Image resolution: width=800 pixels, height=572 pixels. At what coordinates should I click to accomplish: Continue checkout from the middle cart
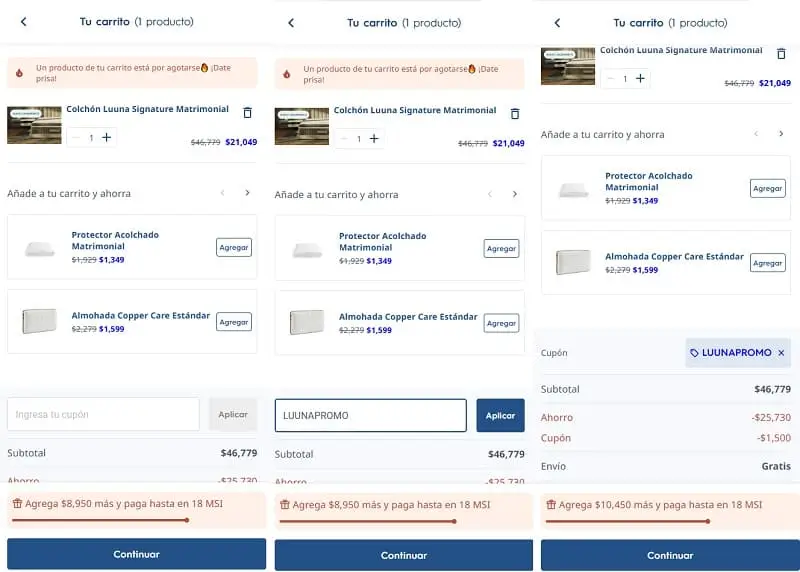click(404, 555)
